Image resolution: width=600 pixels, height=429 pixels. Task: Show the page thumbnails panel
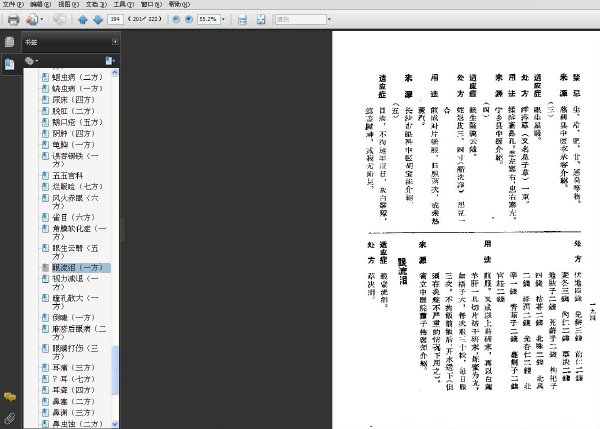point(10,42)
